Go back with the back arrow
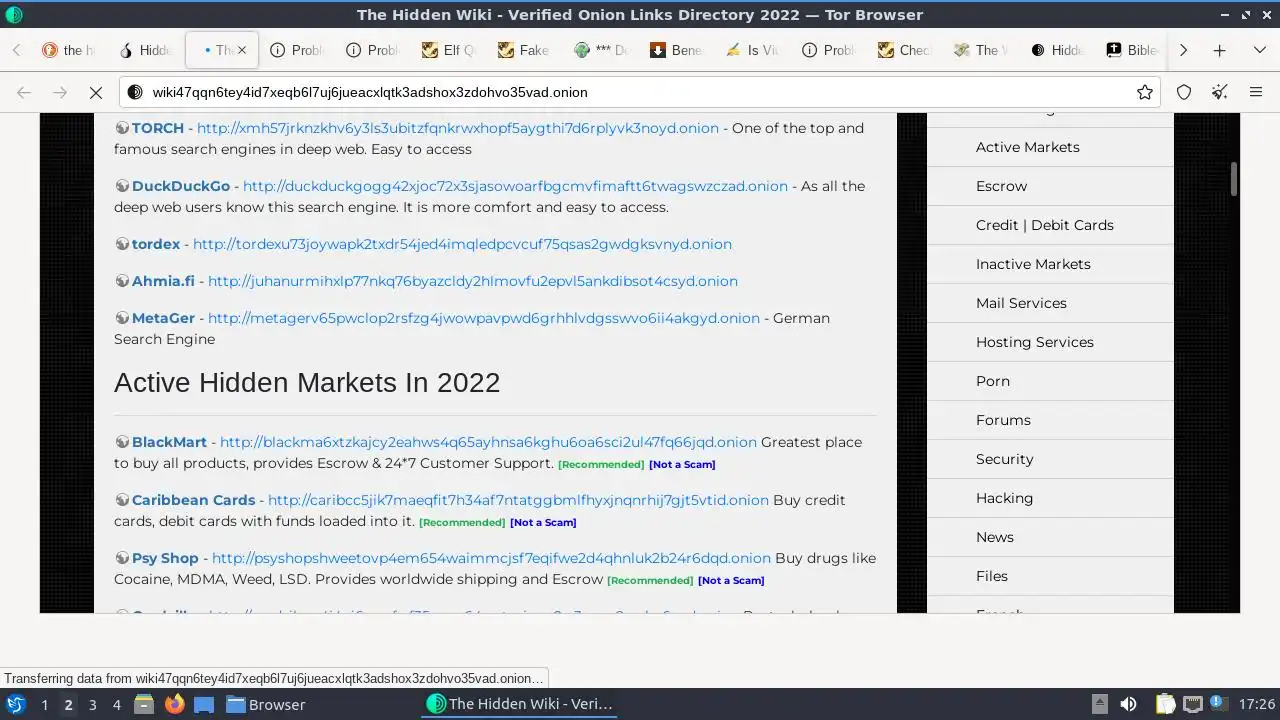 click(24, 92)
